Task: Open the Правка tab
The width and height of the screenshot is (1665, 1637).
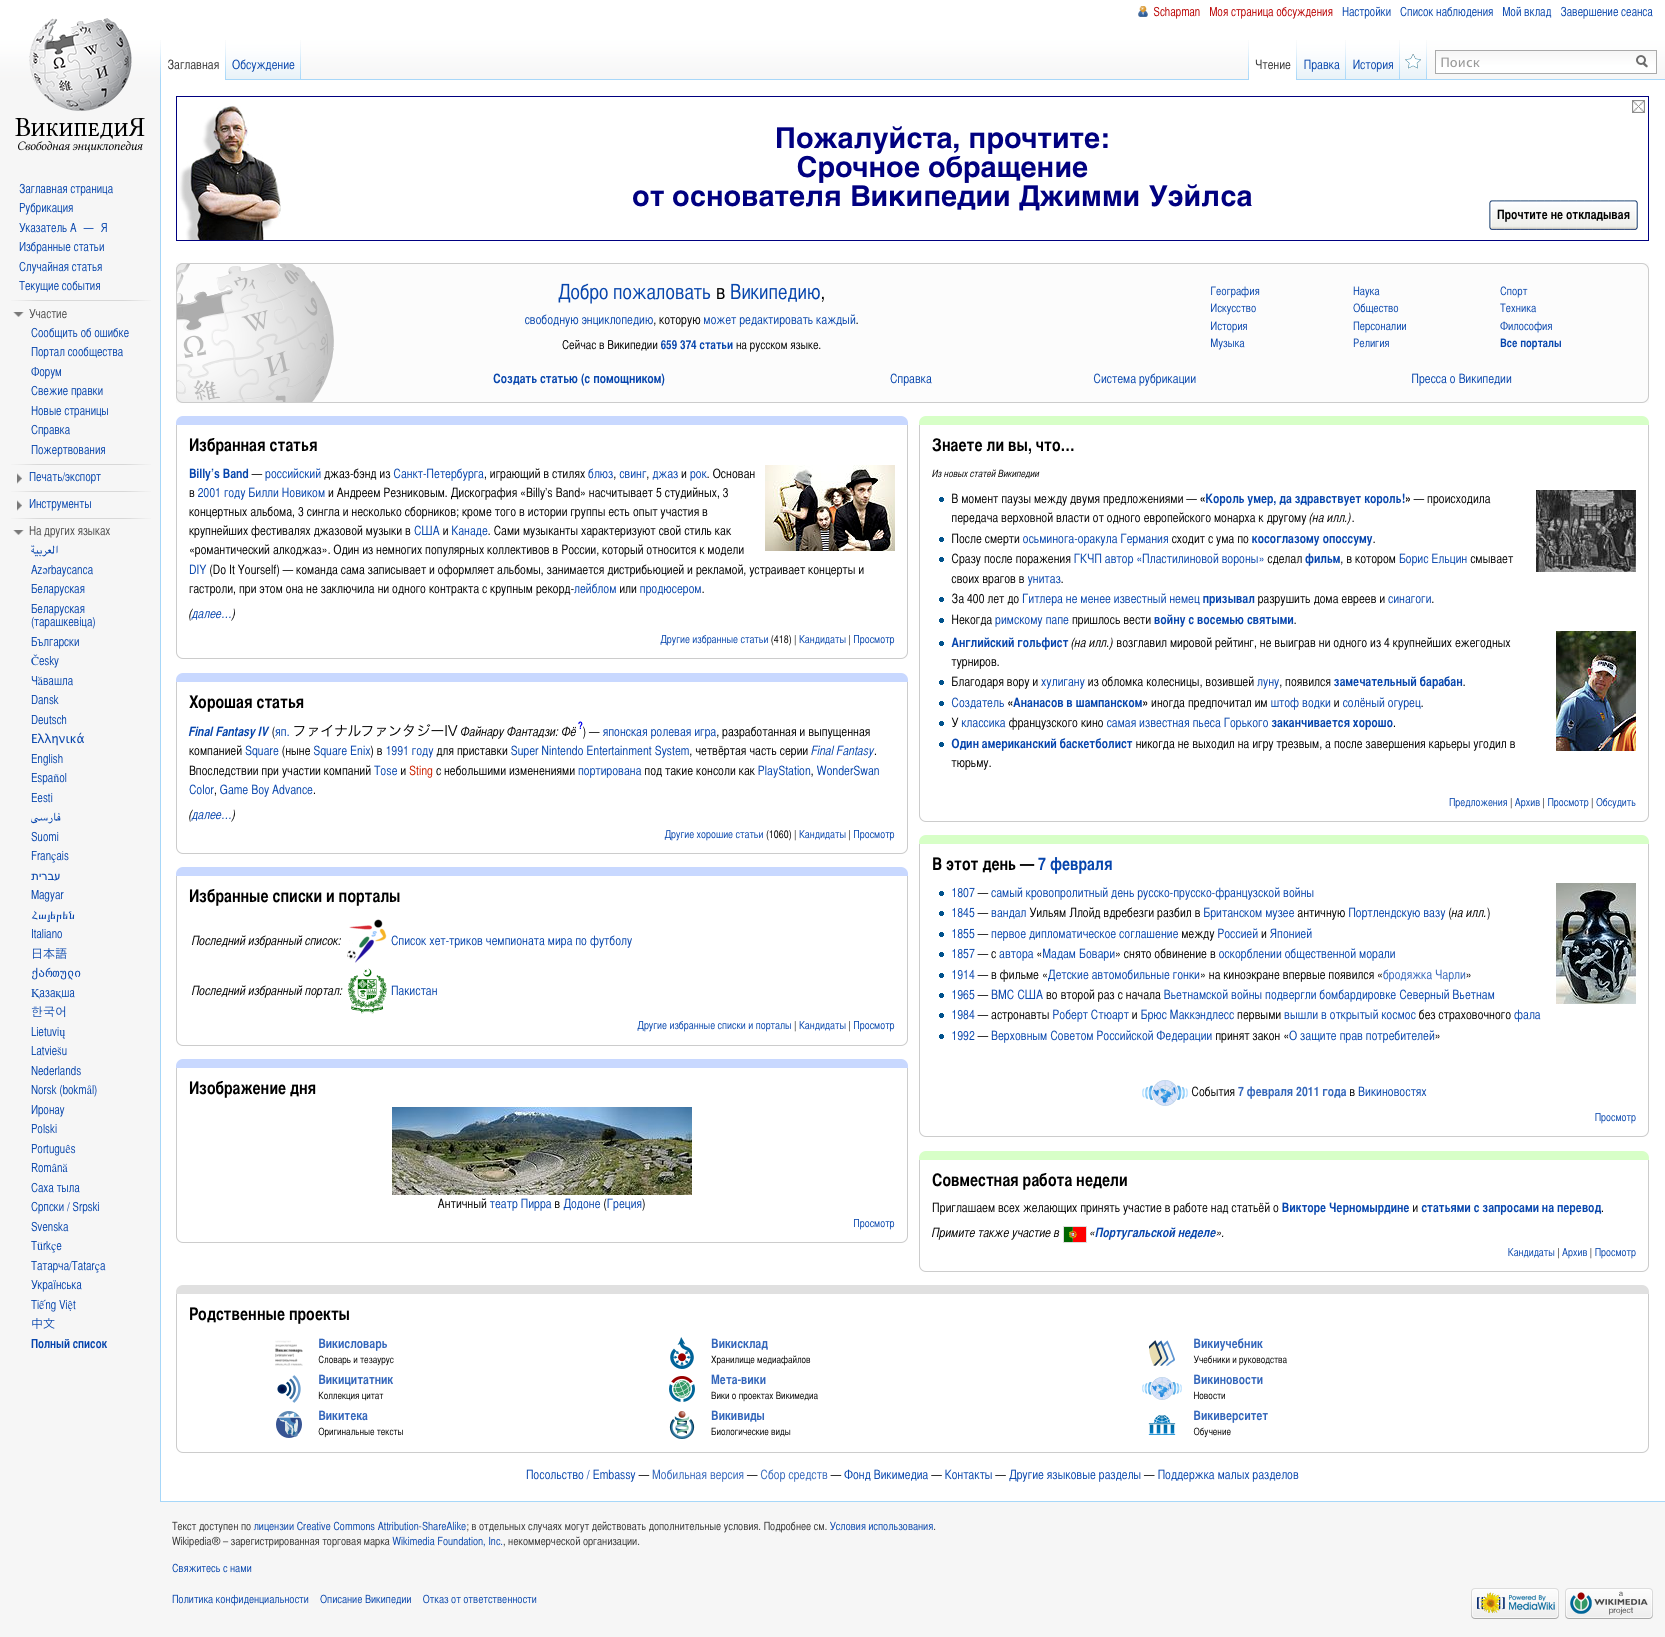Action: coord(1321,65)
